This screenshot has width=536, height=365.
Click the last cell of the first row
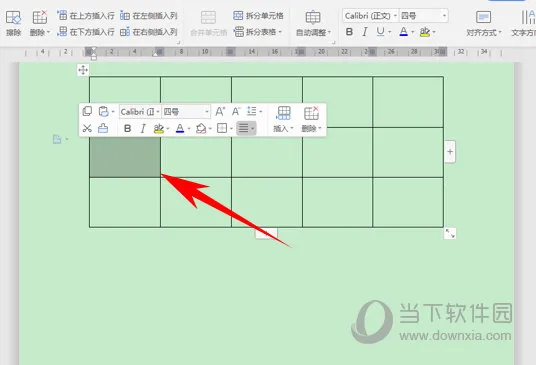pos(408,102)
